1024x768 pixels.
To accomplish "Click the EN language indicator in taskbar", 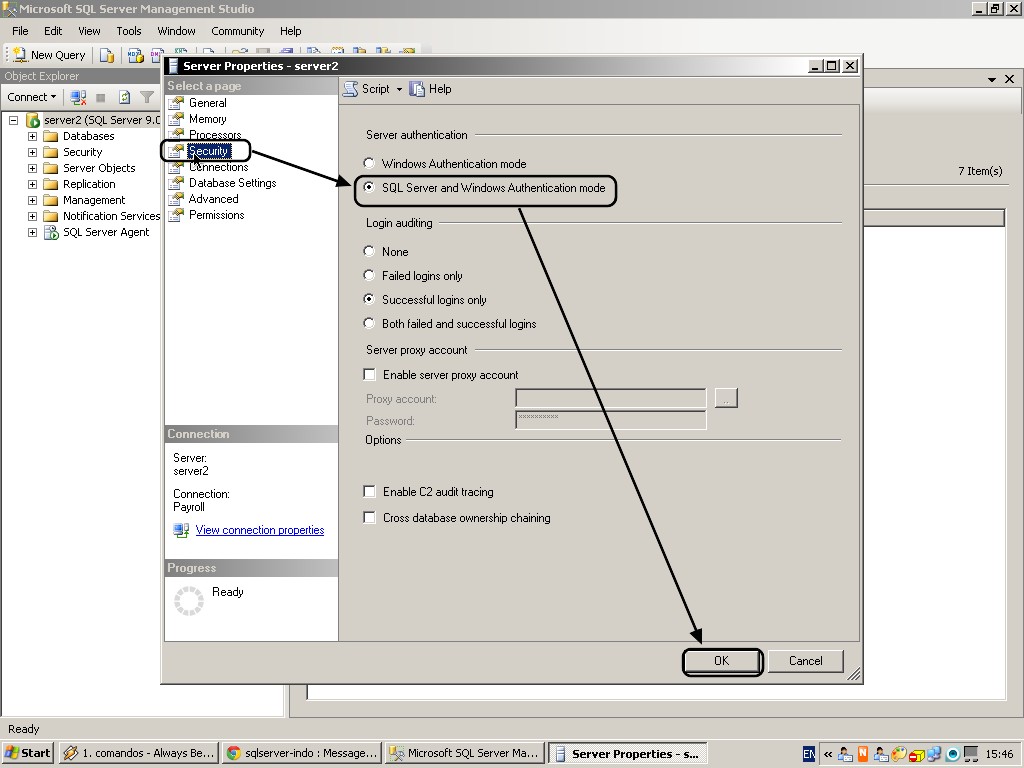I will pos(808,754).
